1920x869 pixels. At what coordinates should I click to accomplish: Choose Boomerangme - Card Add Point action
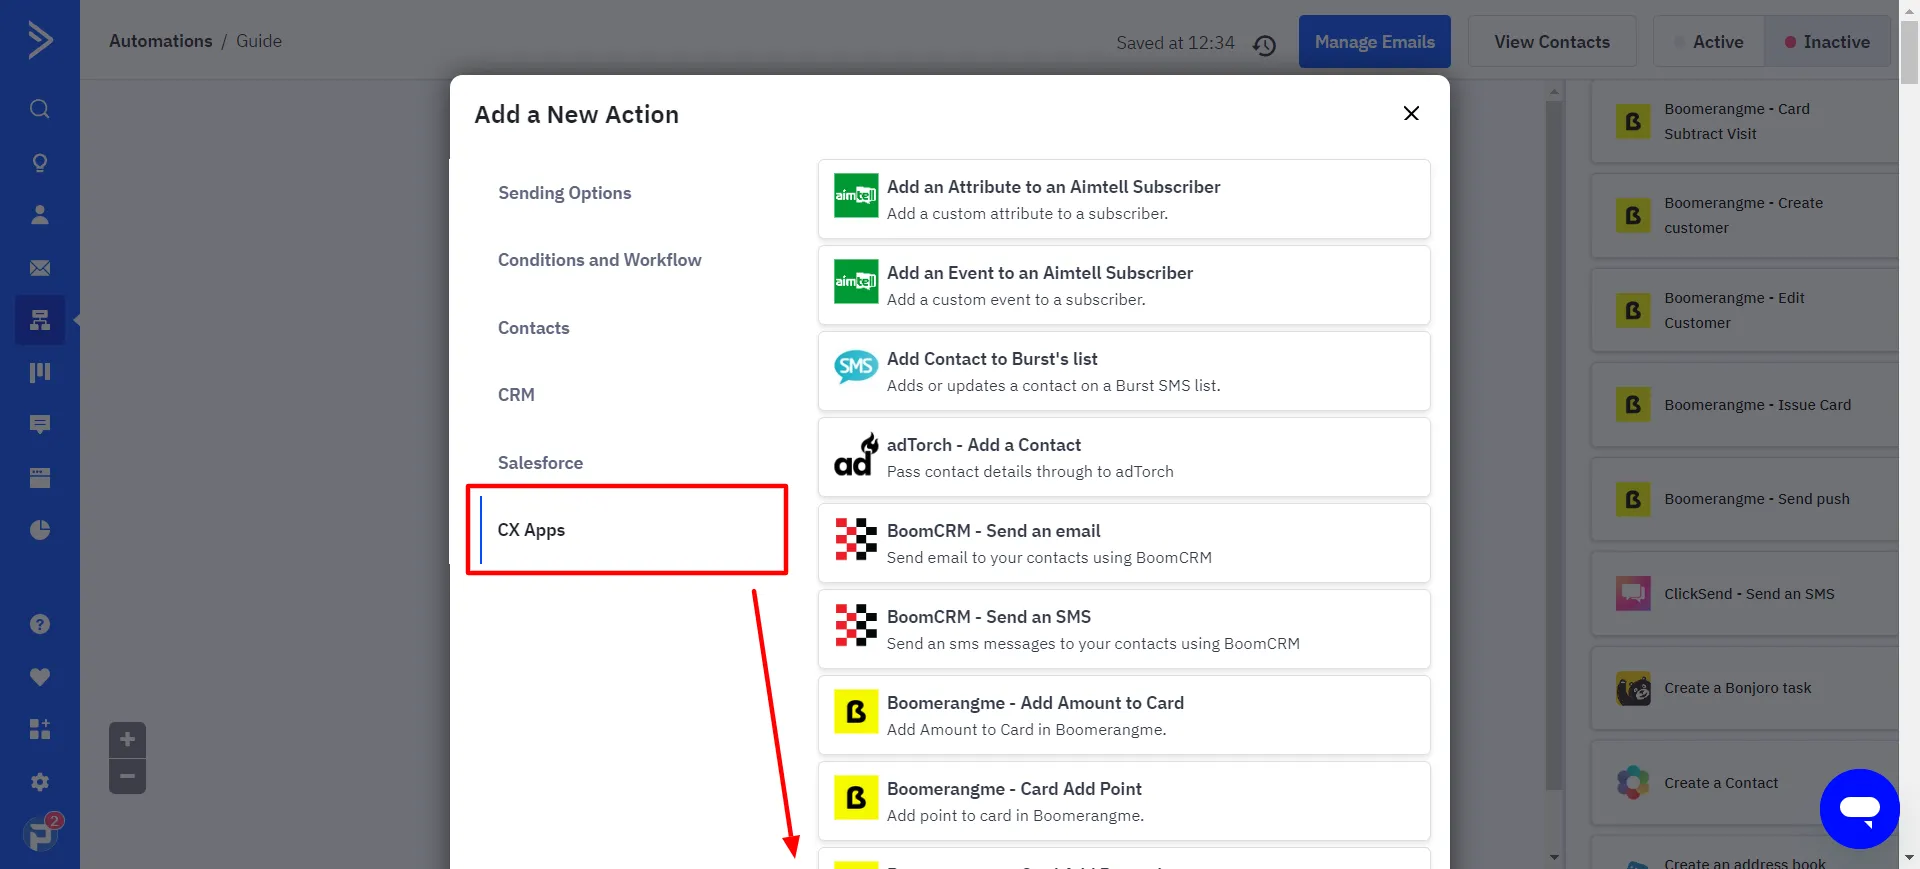pyautogui.click(x=1124, y=801)
